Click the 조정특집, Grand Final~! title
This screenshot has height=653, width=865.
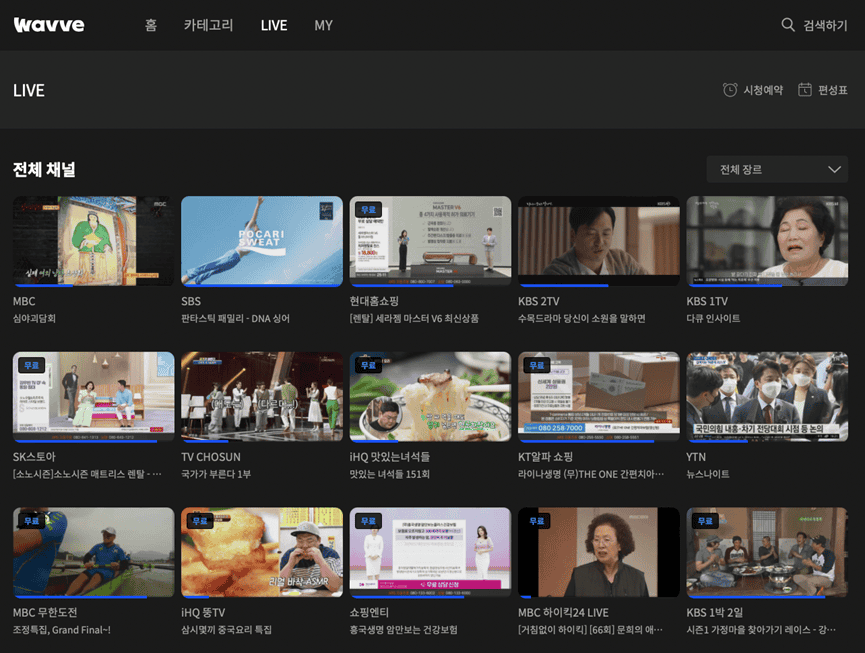coord(62,630)
